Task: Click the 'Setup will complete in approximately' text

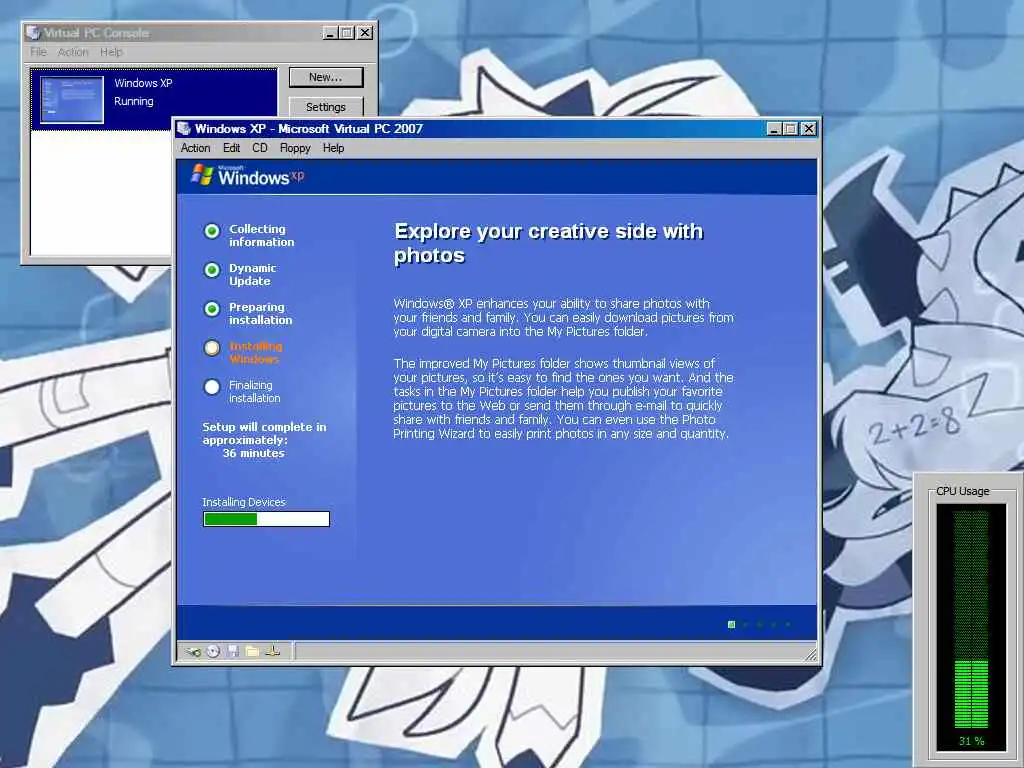Action: tap(264, 434)
